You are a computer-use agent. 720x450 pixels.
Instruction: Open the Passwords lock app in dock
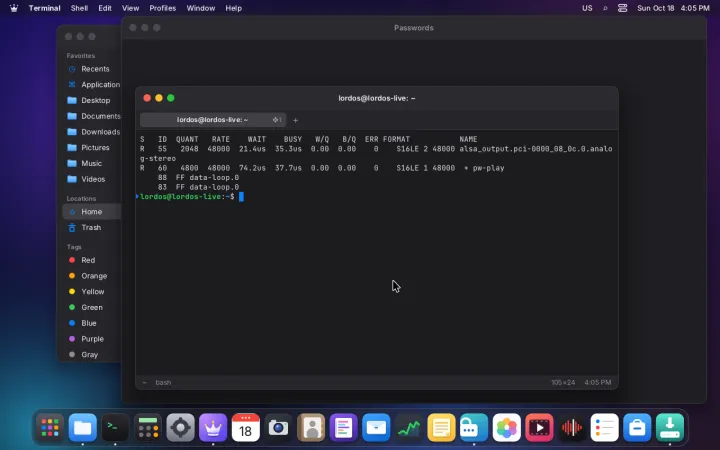point(474,428)
